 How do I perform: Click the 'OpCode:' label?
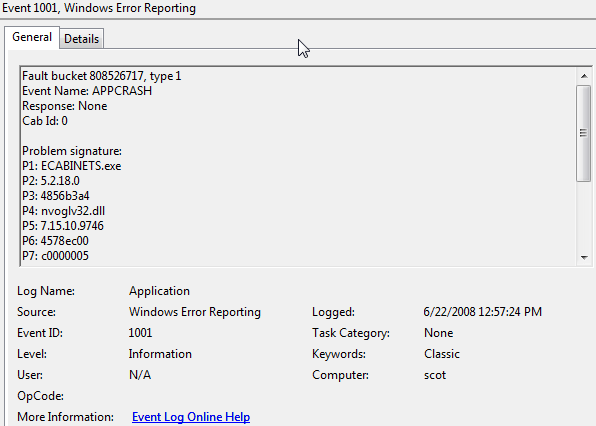[40, 396]
